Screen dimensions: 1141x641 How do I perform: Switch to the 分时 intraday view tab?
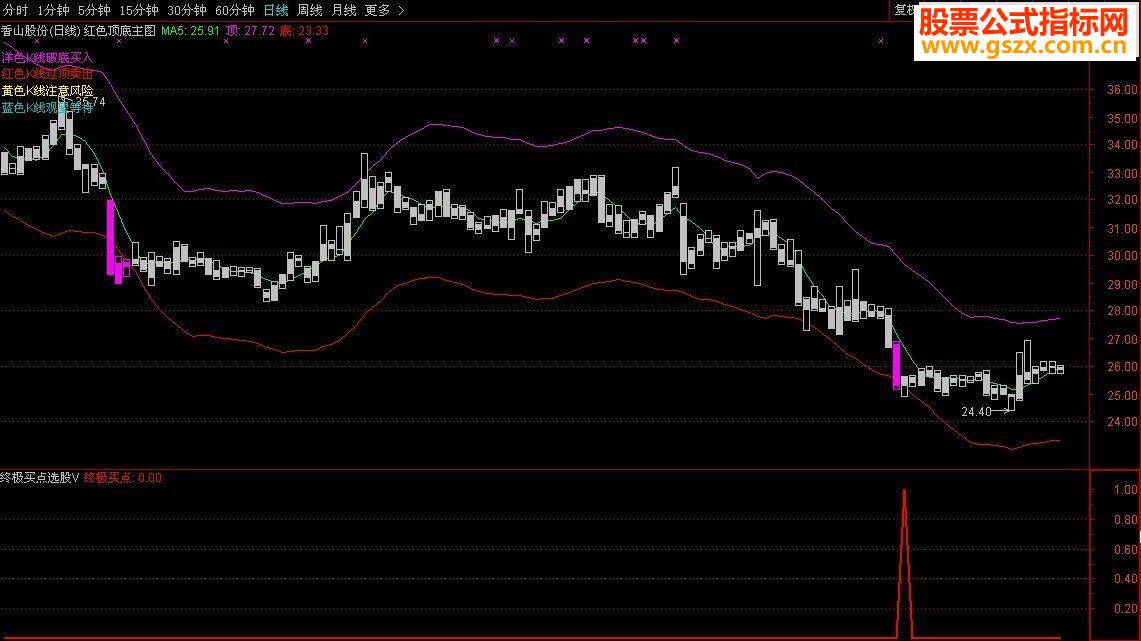coord(15,10)
